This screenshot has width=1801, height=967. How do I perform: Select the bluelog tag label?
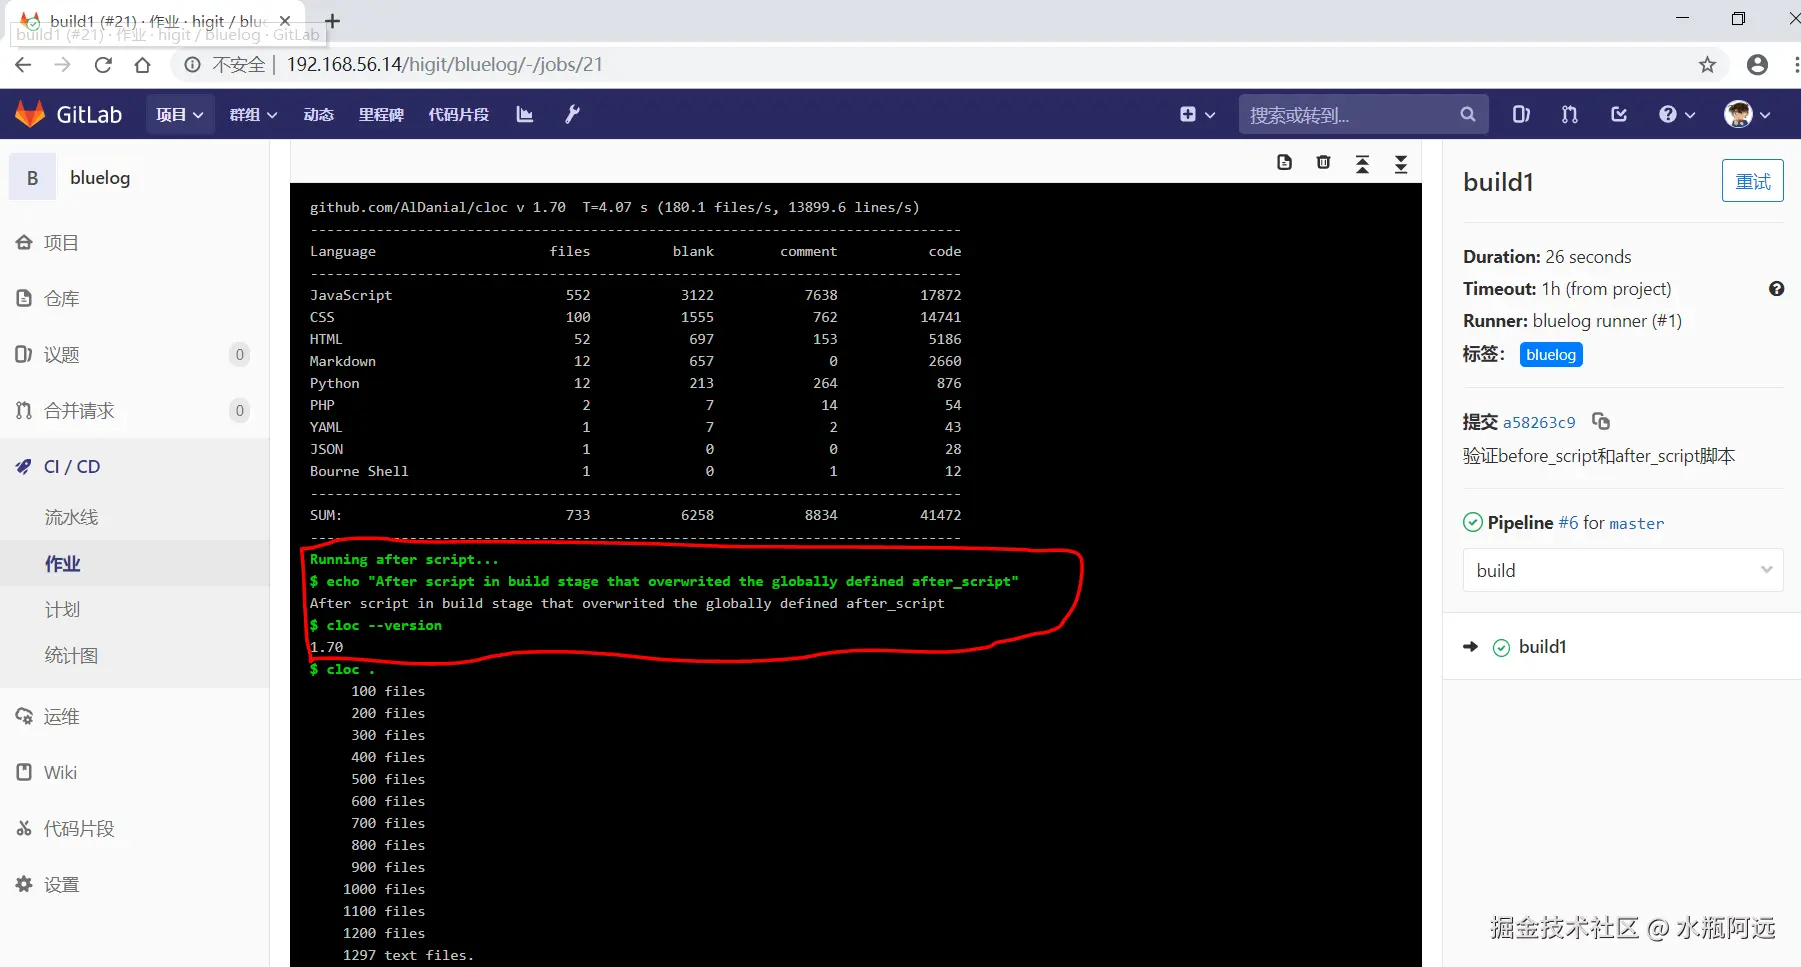click(1550, 354)
